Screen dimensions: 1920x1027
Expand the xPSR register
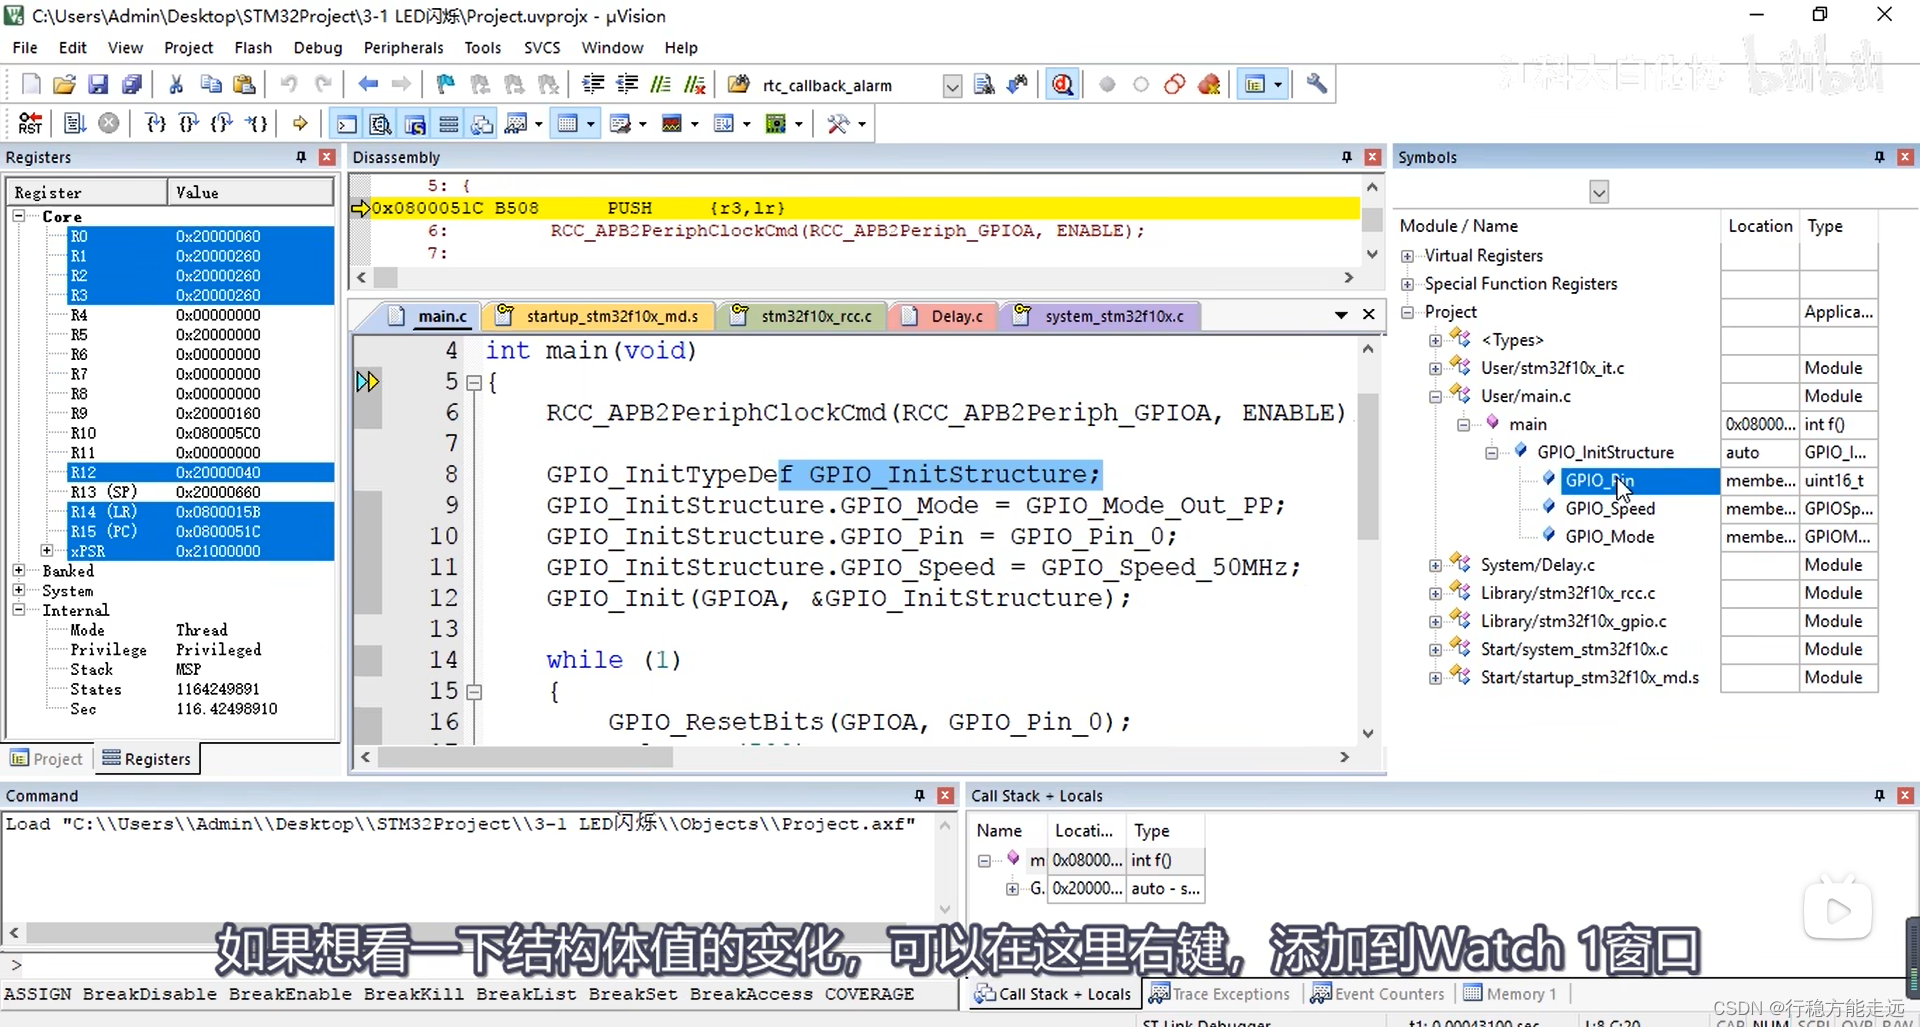pyautogui.click(x=47, y=551)
